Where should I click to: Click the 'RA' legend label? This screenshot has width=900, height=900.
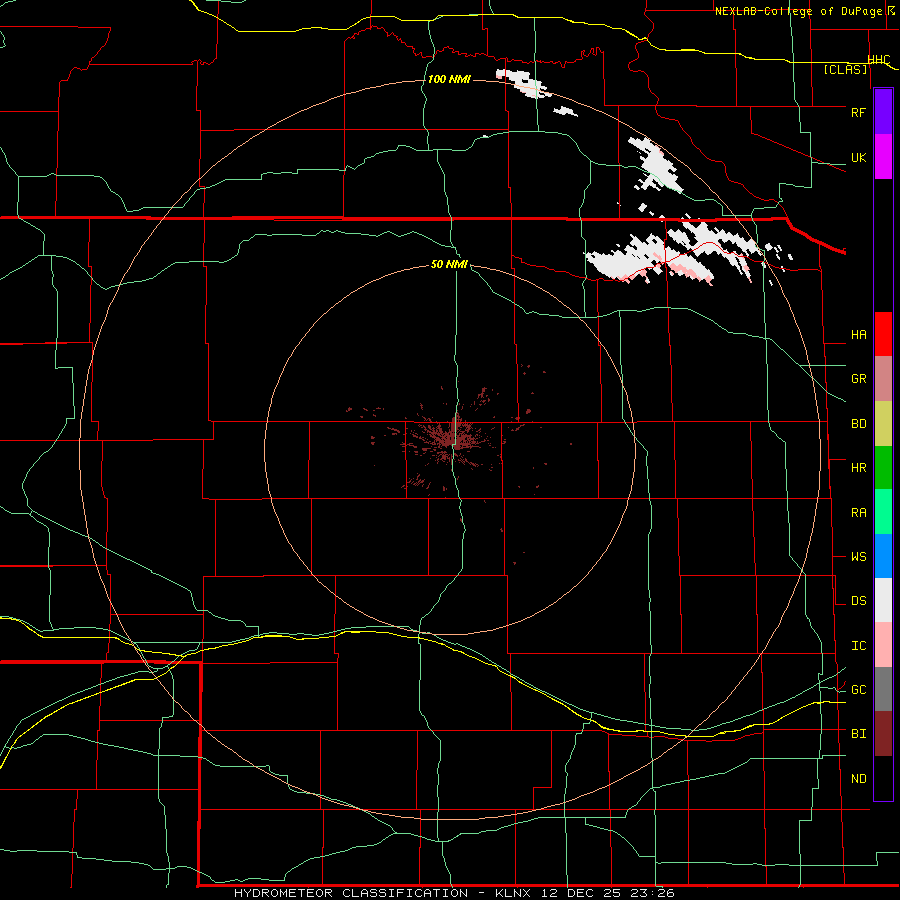[x=858, y=513]
